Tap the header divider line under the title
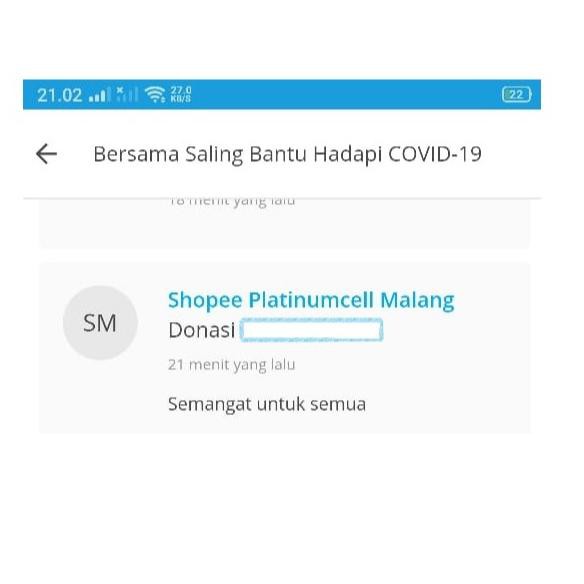 282,199
